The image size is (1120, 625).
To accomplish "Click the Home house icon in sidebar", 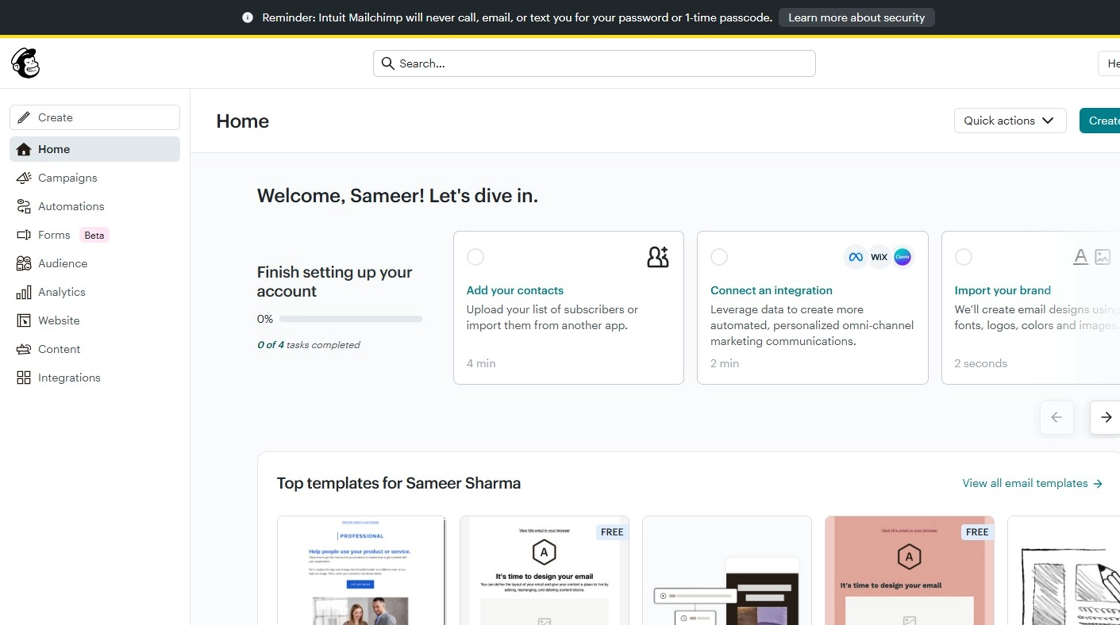I will coord(24,149).
